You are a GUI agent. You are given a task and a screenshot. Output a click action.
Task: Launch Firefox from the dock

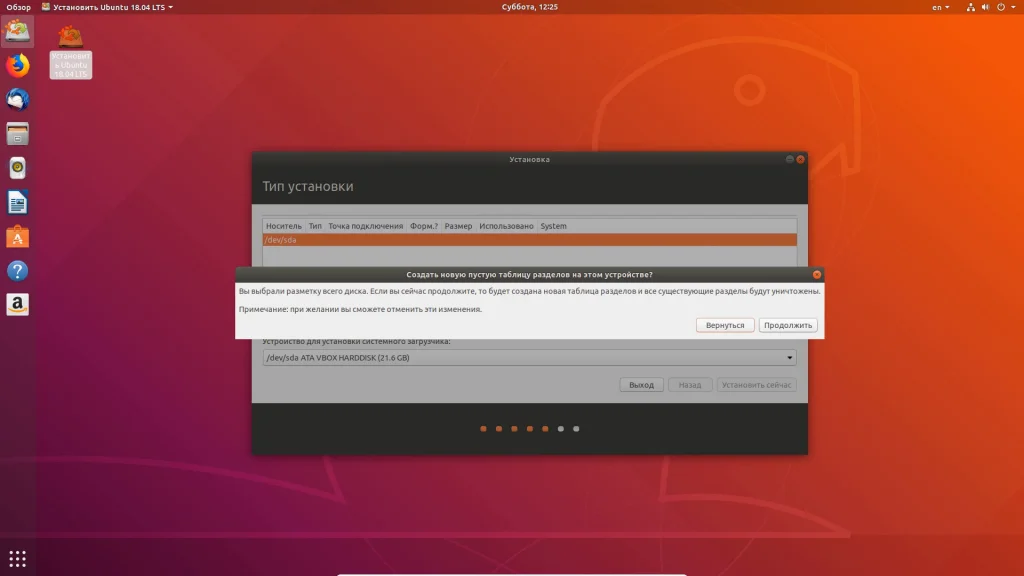coord(18,65)
